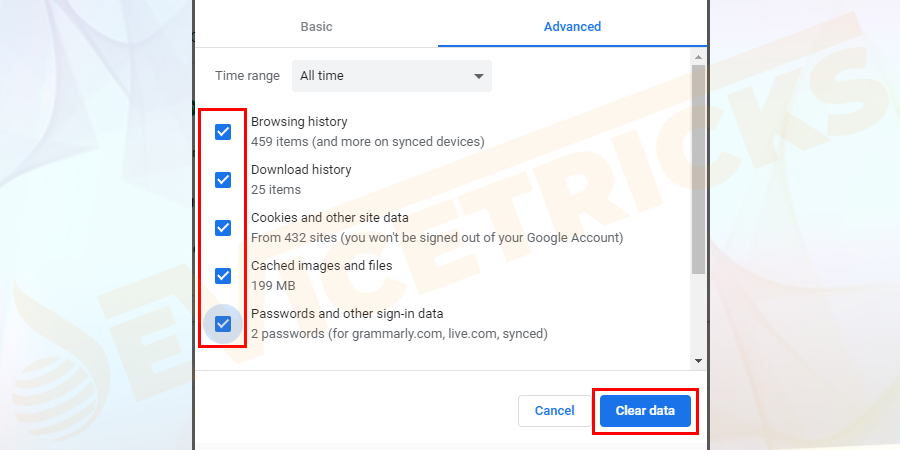The height and width of the screenshot is (450, 900).
Task: Disable the Cached images and files checkbox
Action: (223, 276)
